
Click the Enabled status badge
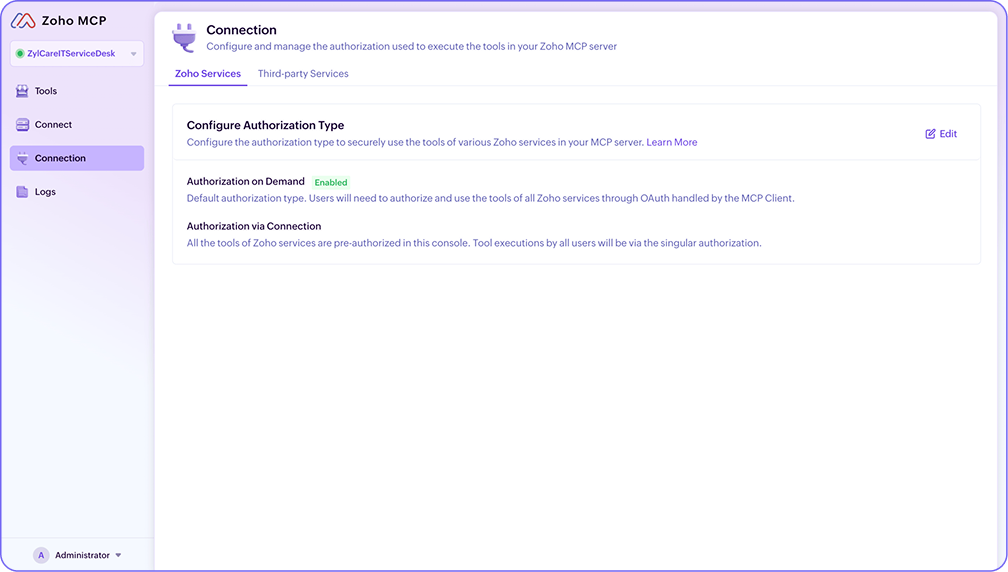point(330,182)
